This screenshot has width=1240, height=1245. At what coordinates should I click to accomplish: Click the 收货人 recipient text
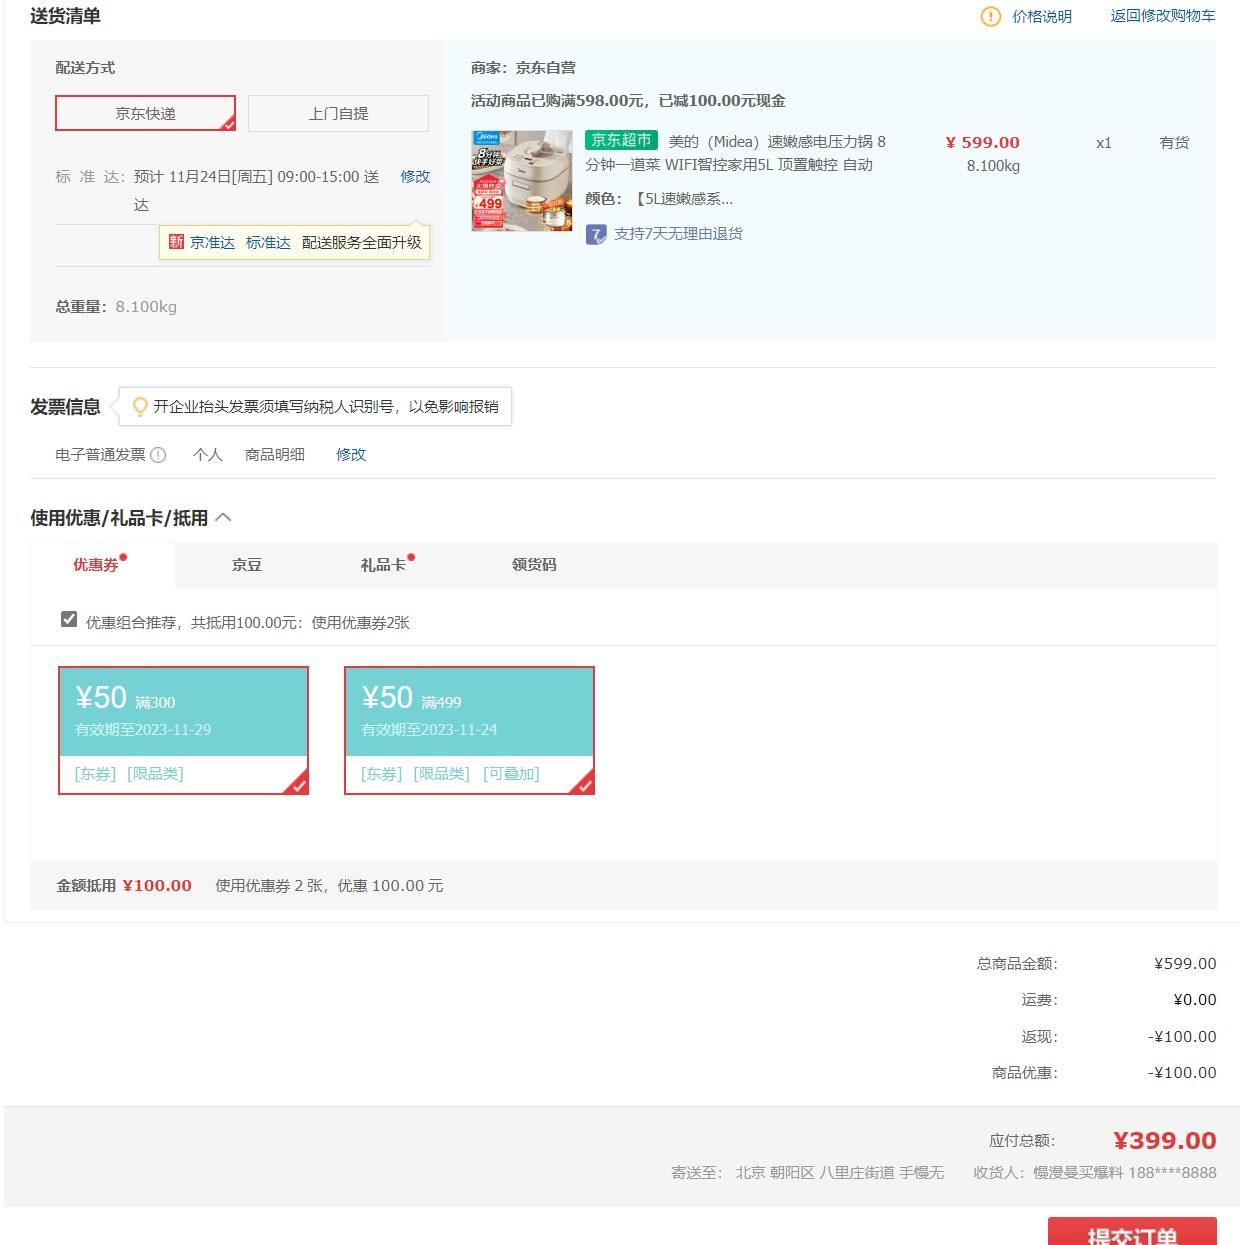[x=1095, y=1173]
